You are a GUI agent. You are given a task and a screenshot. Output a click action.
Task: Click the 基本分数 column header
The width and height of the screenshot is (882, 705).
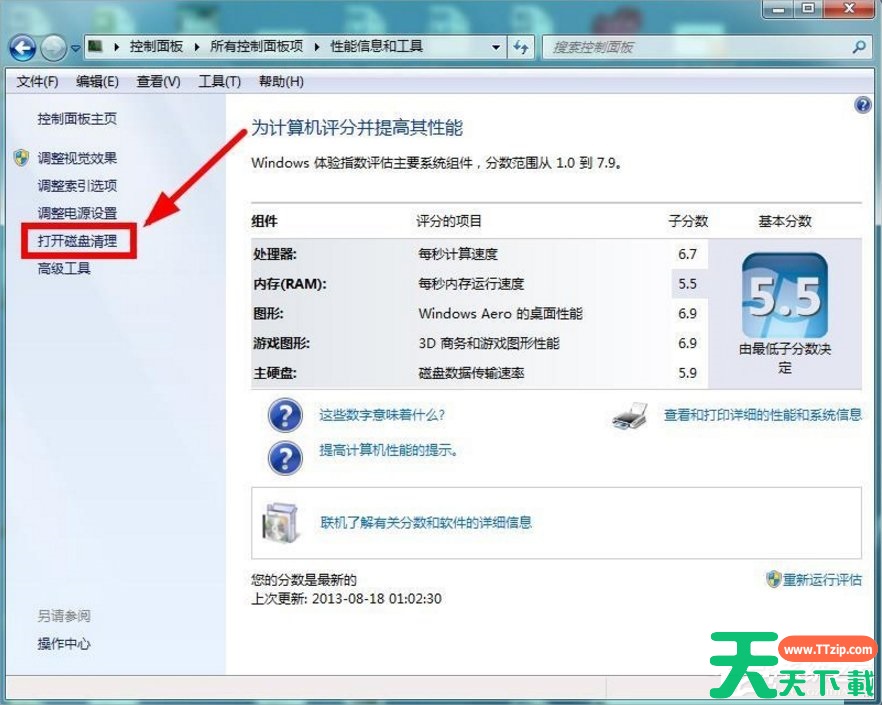click(785, 221)
